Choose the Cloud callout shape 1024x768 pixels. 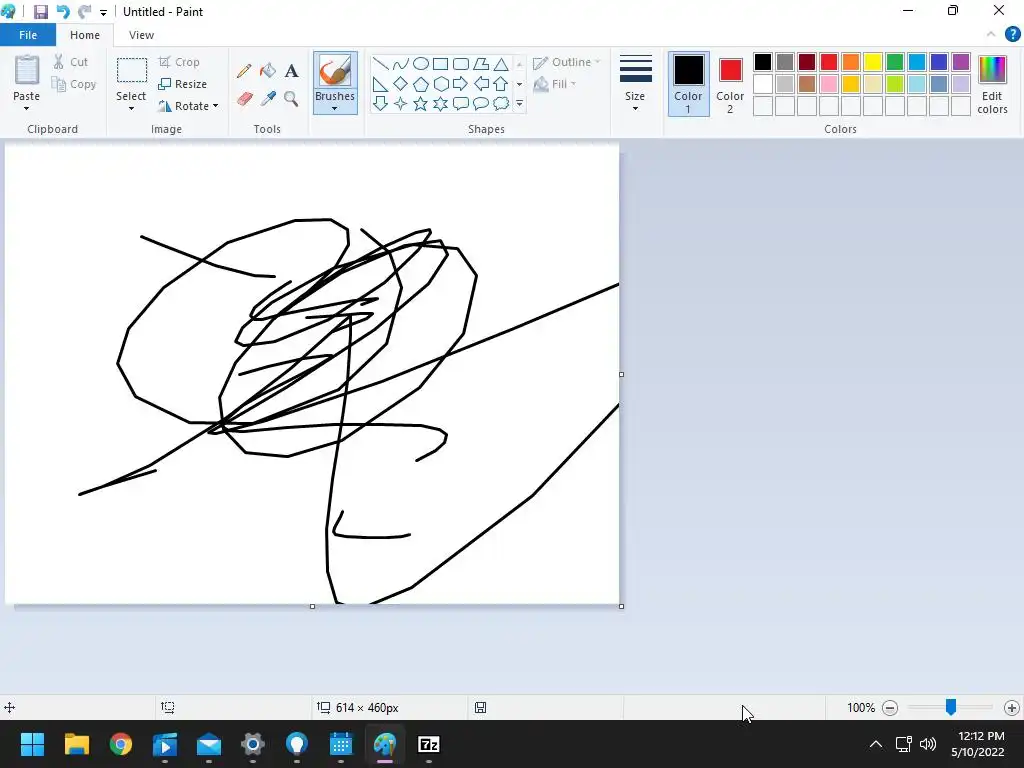[501, 103]
